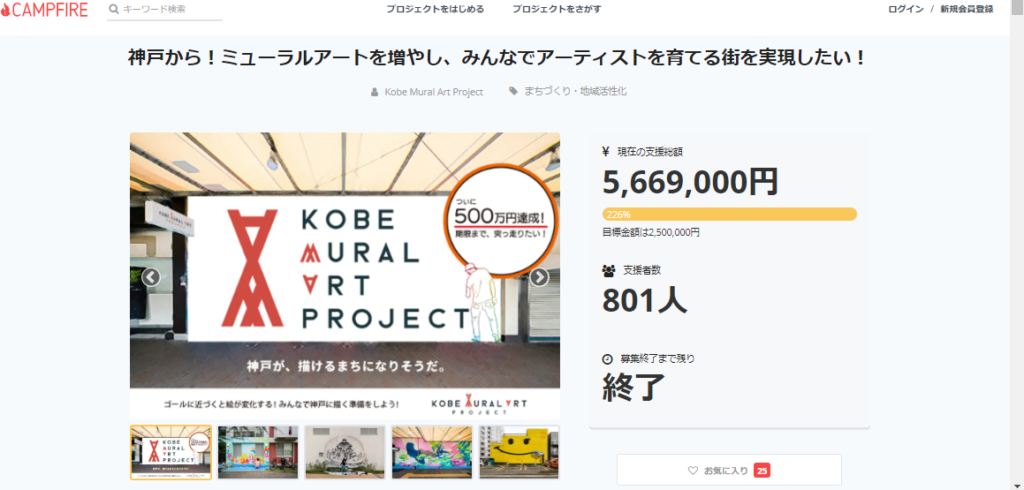Click the scrollbar down arrow
The height and width of the screenshot is (490, 1024).
[x=1016, y=484]
